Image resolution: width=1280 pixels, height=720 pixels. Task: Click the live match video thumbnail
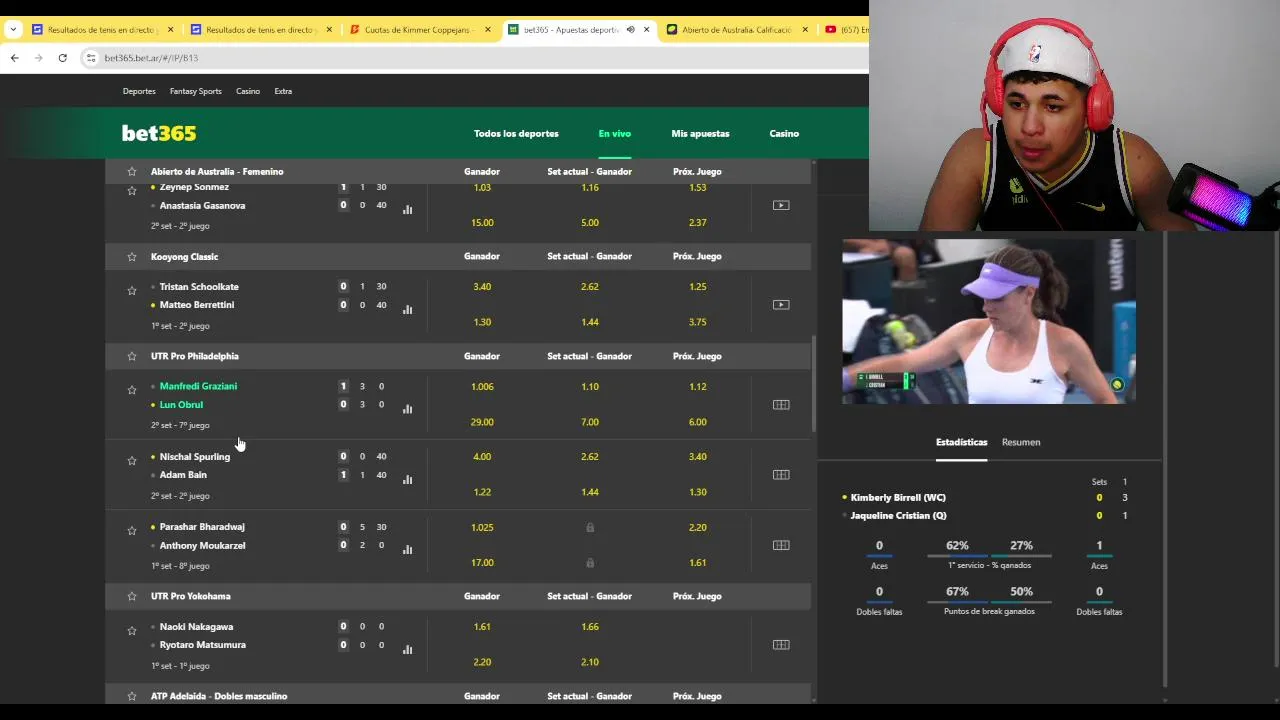click(x=989, y=321)
